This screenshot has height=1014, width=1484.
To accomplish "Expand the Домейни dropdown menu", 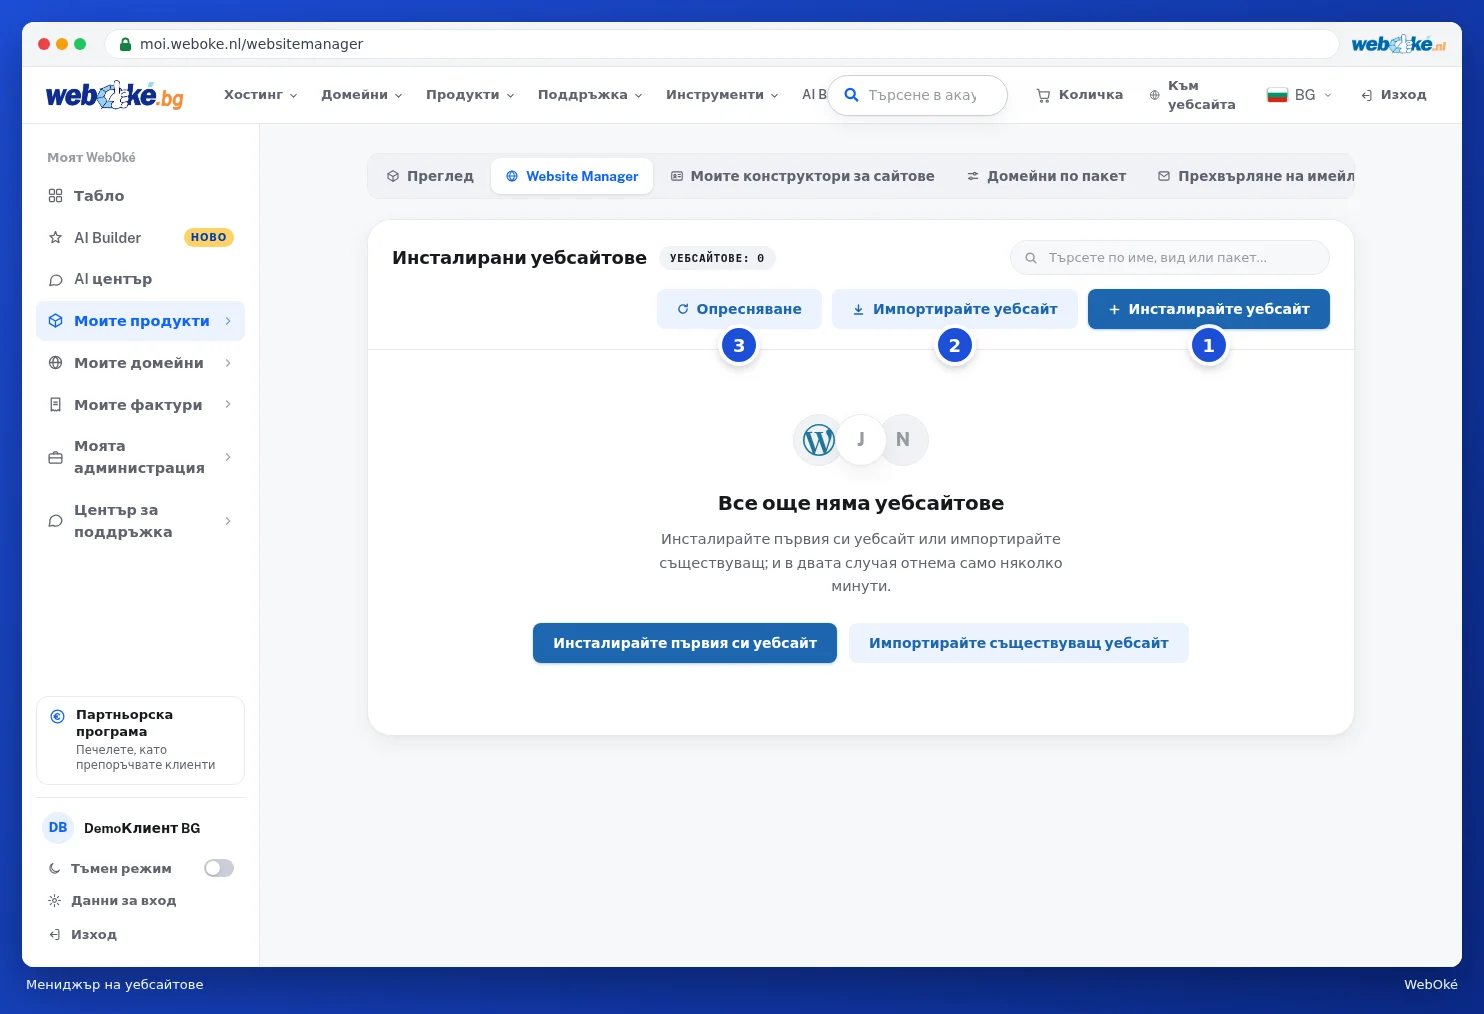I will 362,95.
